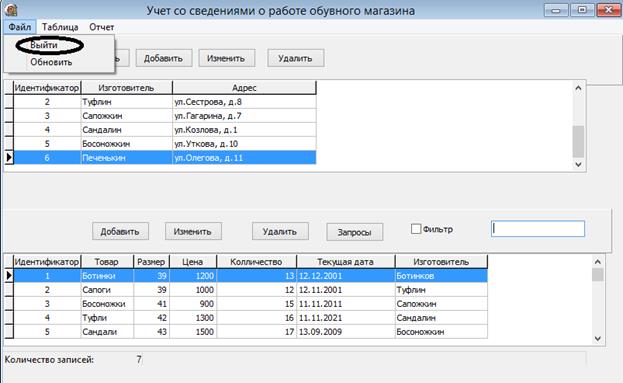
Task: Click the date cell 11.11.2011
Action: (346, 304)
